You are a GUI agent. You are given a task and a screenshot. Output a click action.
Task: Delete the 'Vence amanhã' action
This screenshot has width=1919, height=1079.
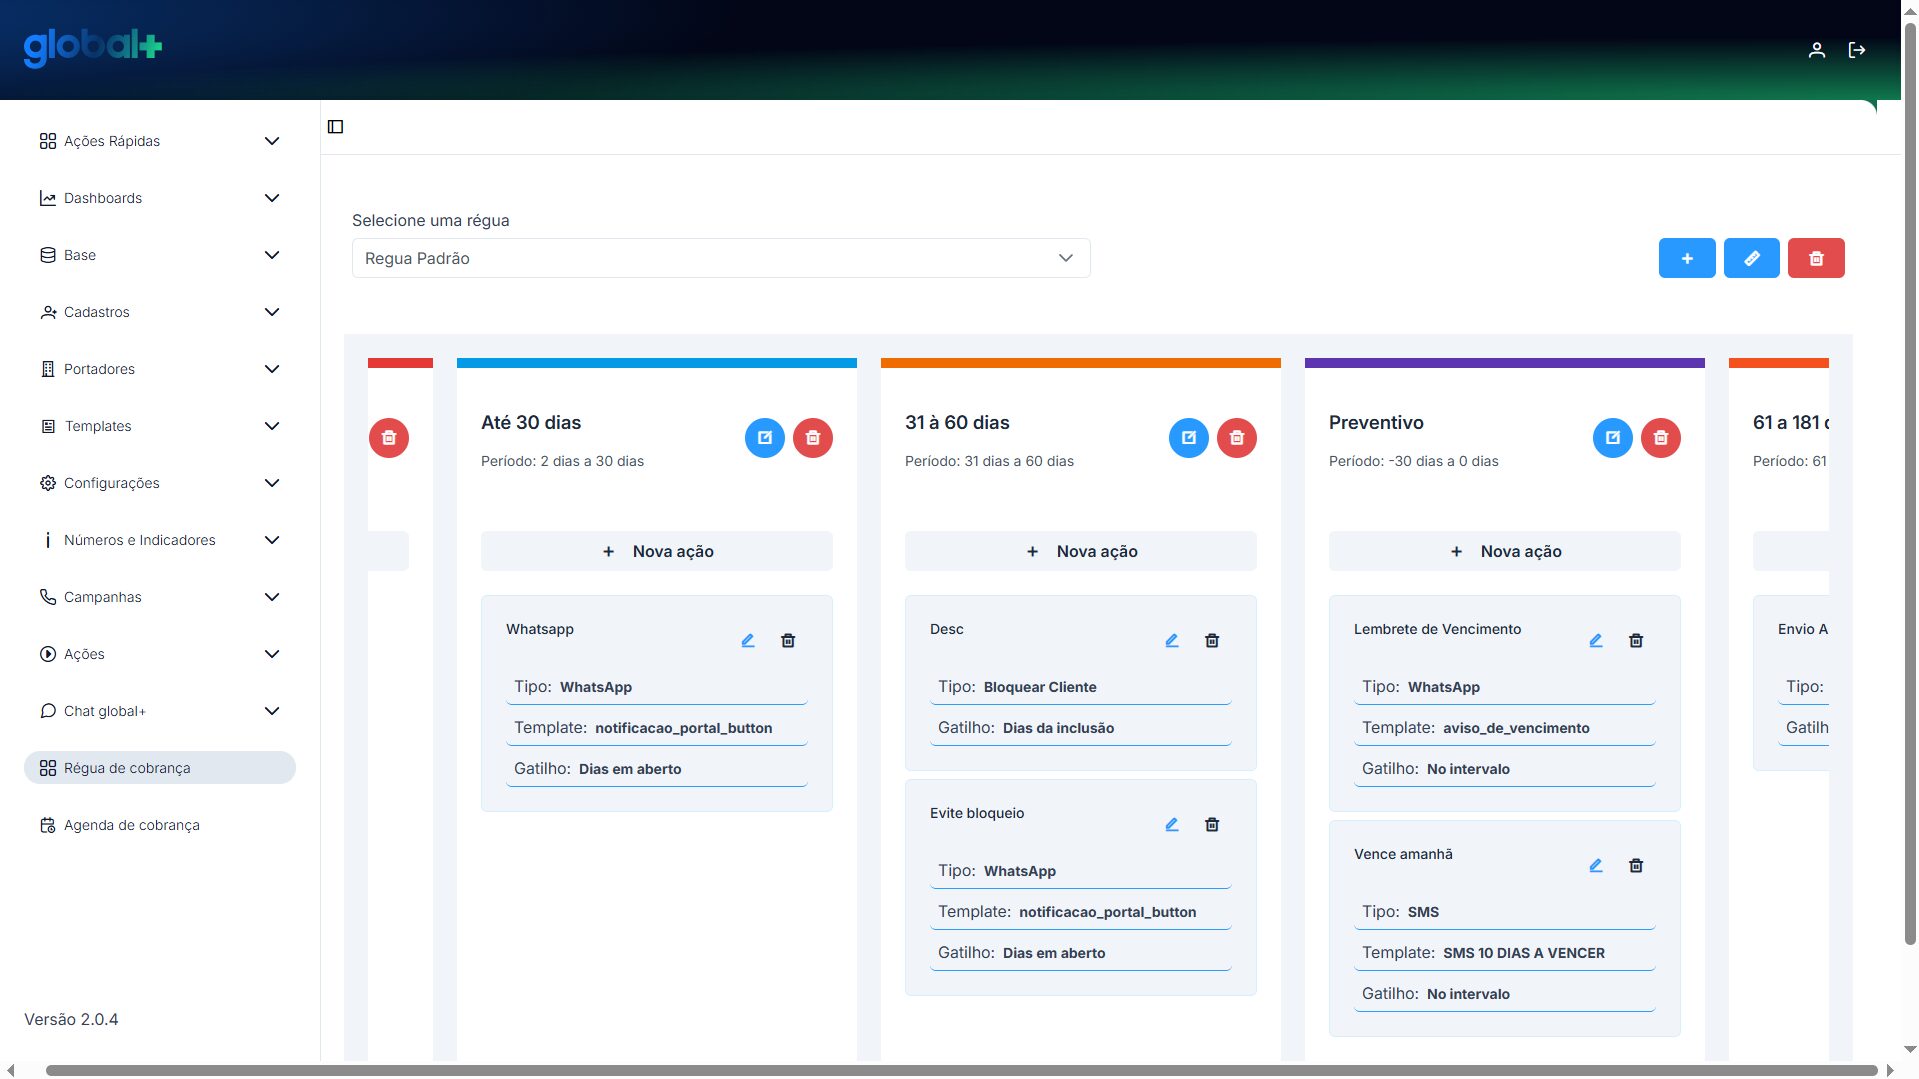(x=1635, y=866)
